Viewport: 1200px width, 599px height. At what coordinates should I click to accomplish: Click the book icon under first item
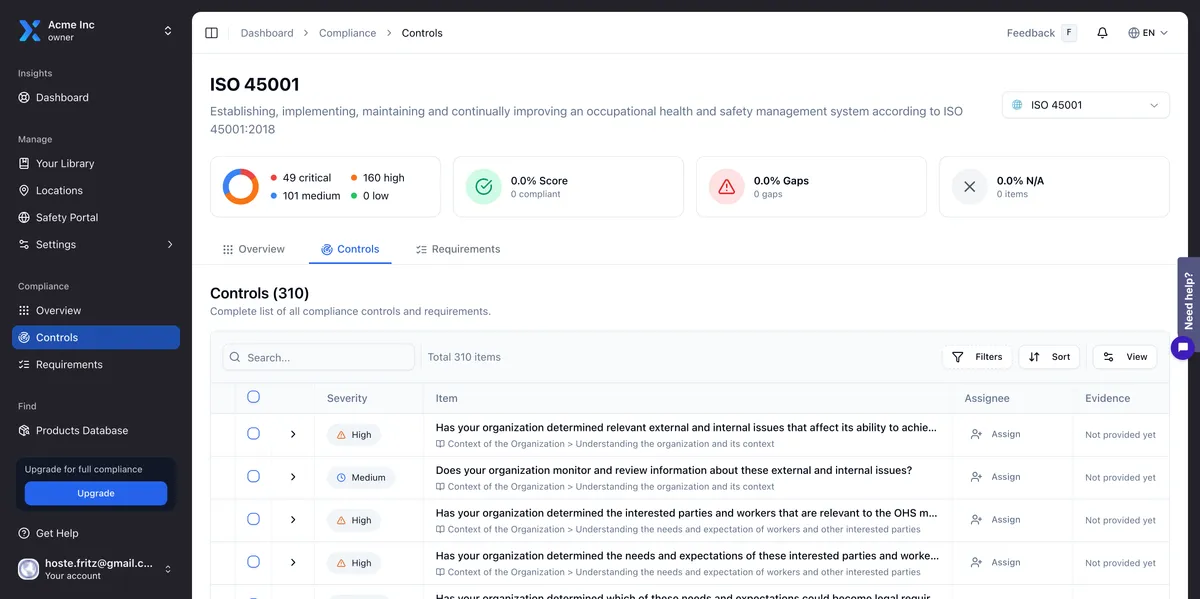[x=440, y=444]
